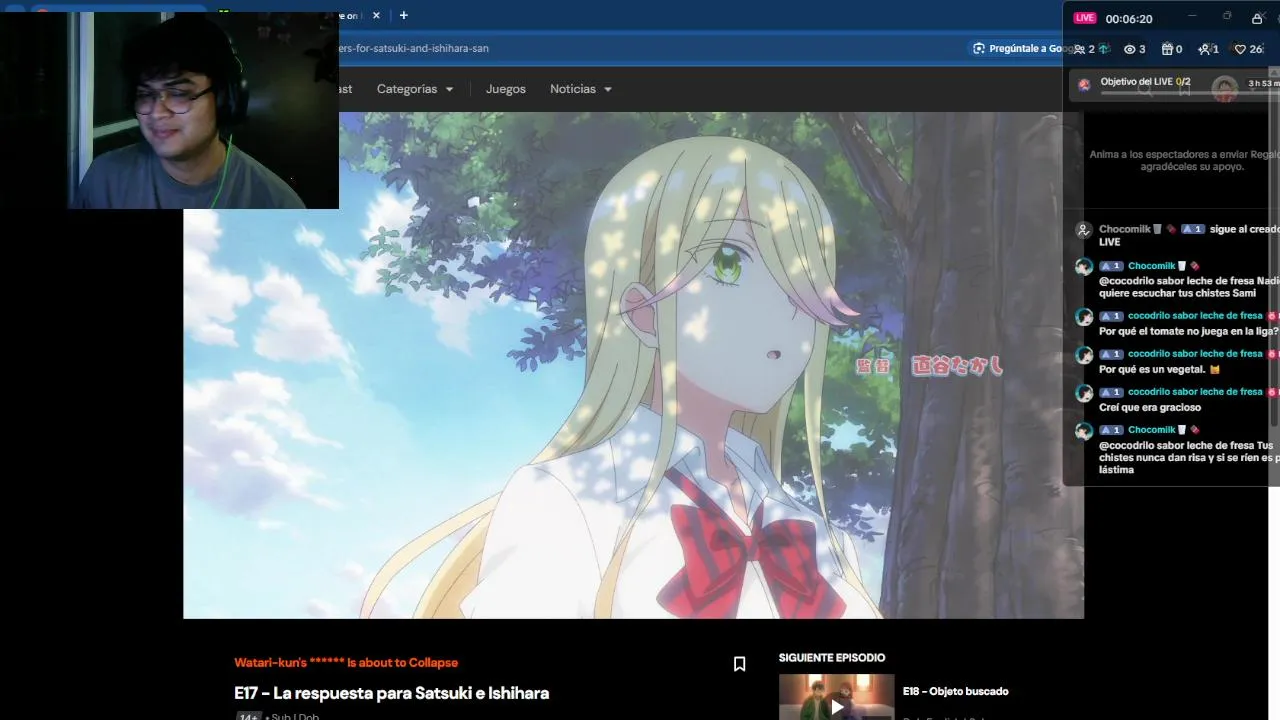Click the SIGUIENTE EPISODIO heading
The height and width of the screenshot is (720, 1280).
(x=832, y=658)
